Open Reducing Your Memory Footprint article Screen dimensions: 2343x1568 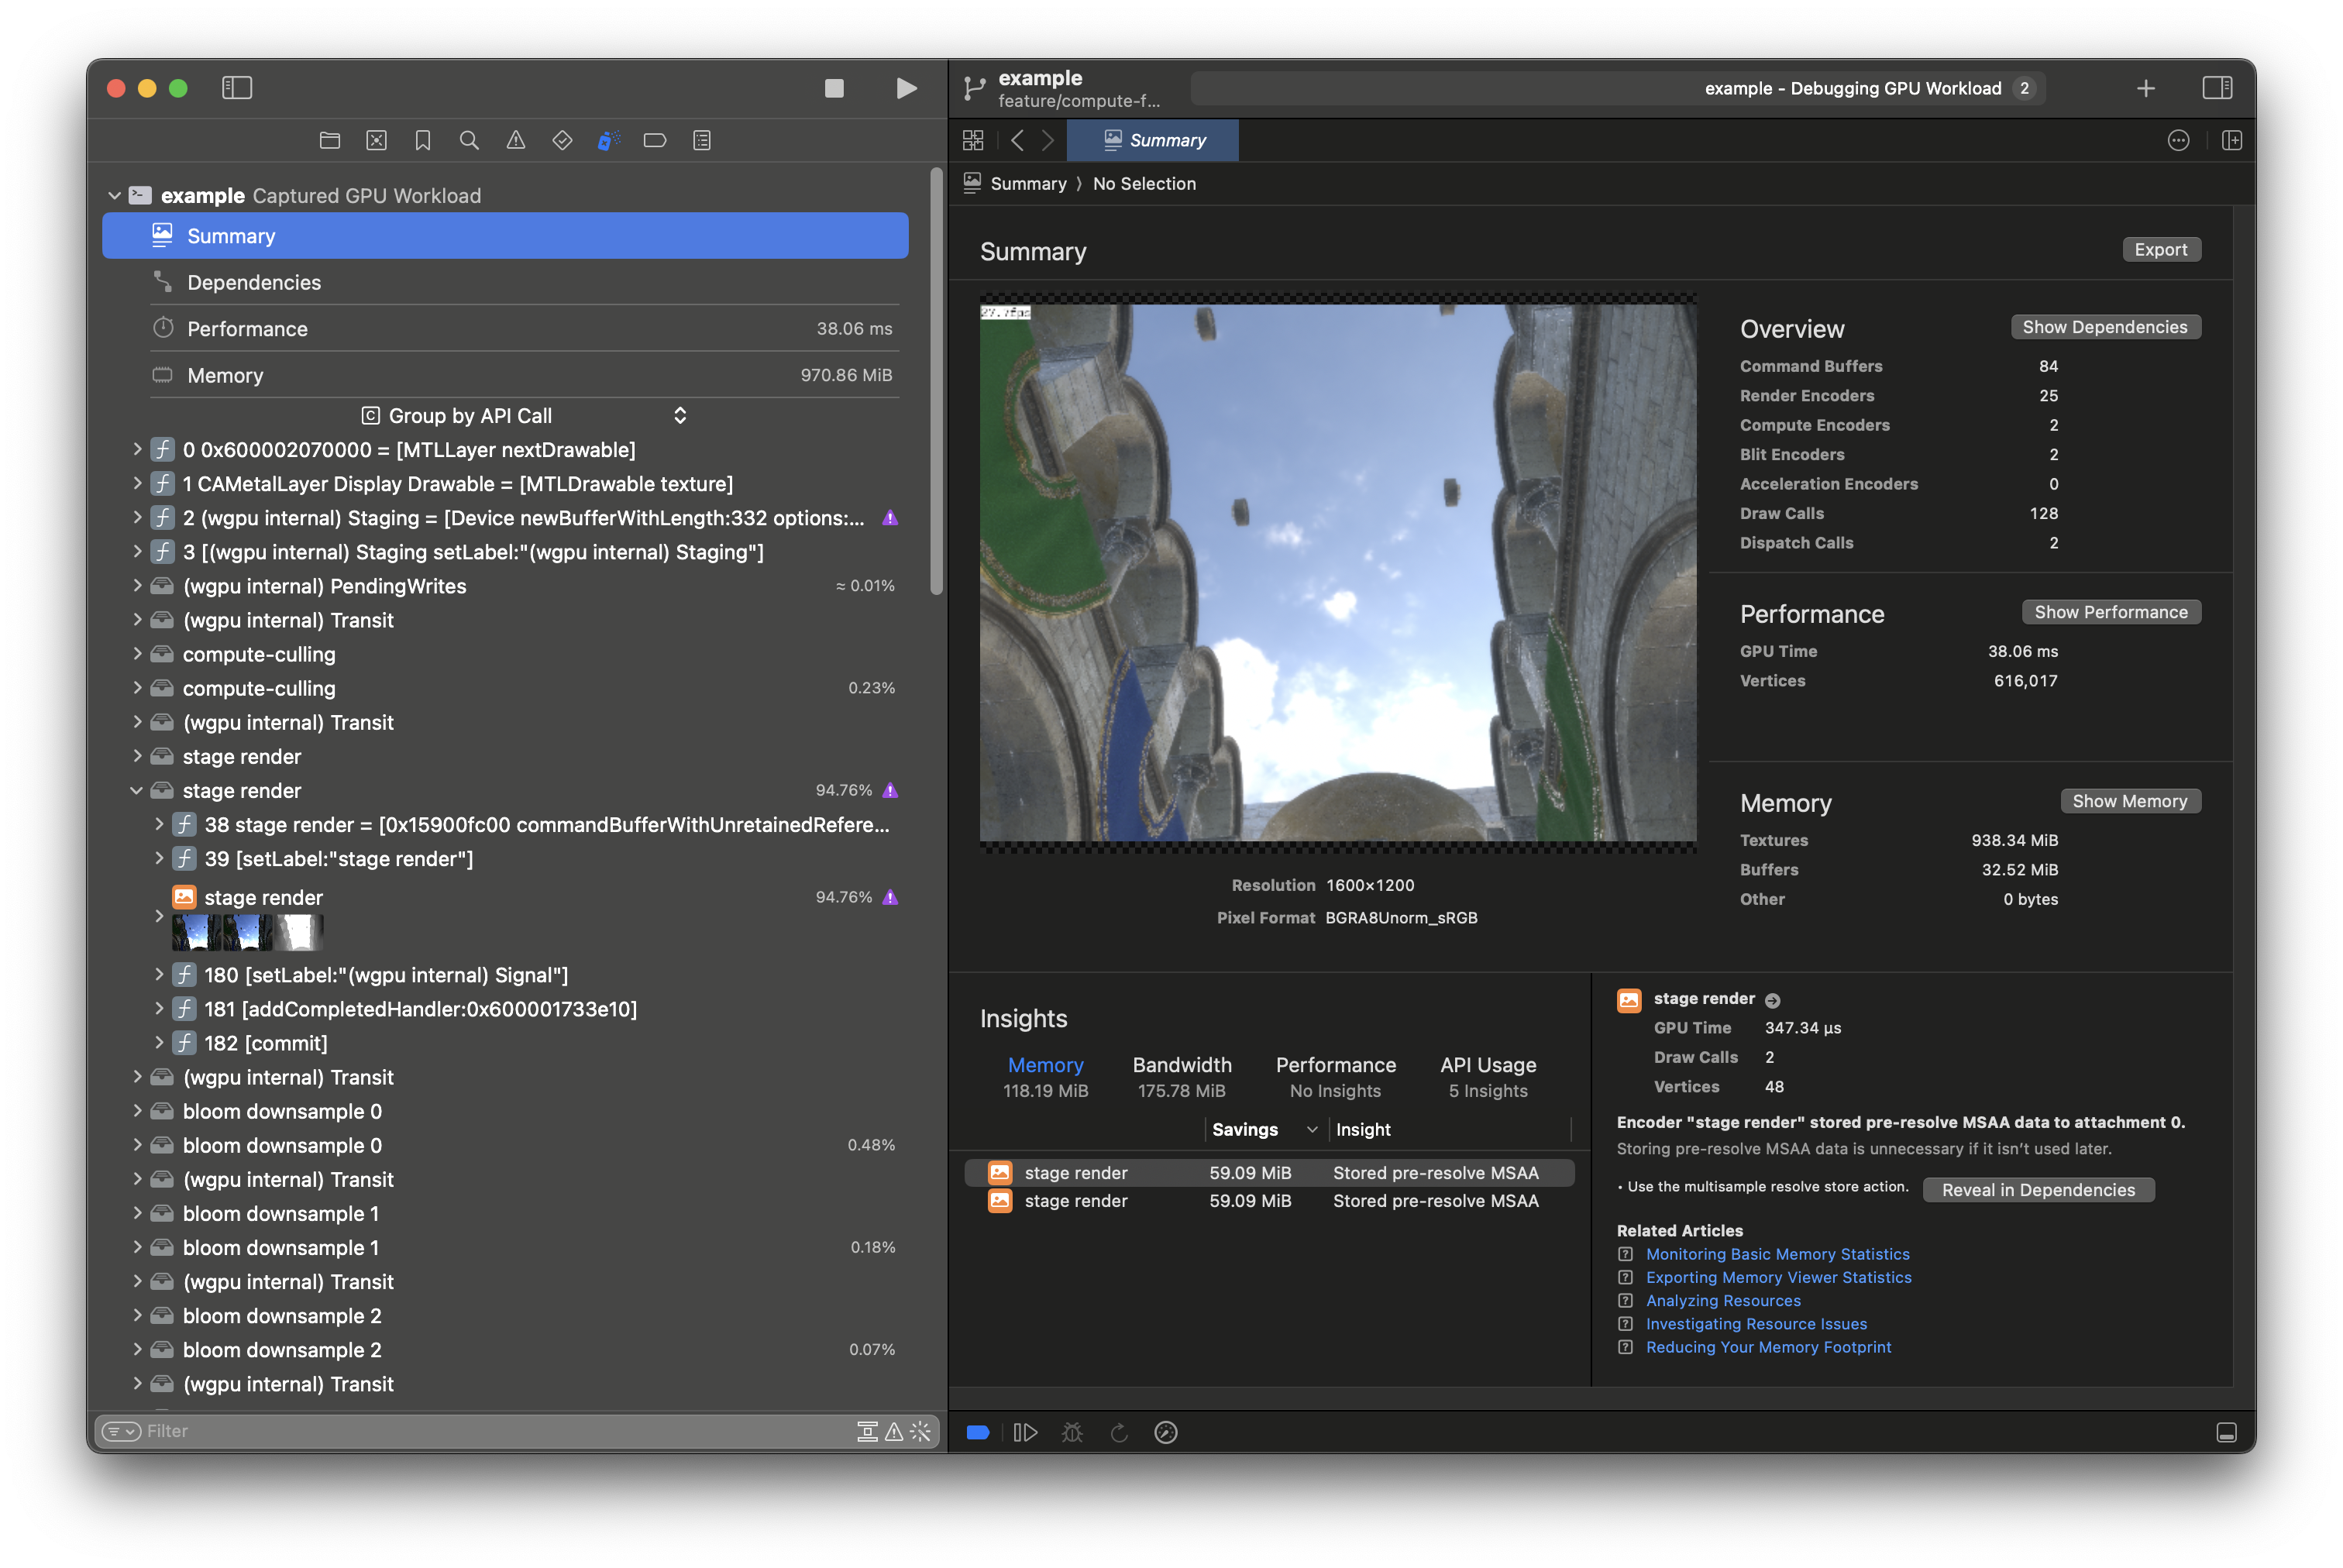1768,1347
